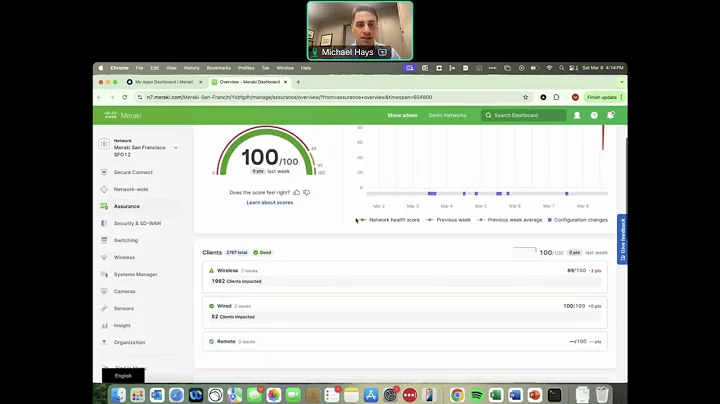Go back with Chrome's back arrow
The image size is (720, 404).
100,97
